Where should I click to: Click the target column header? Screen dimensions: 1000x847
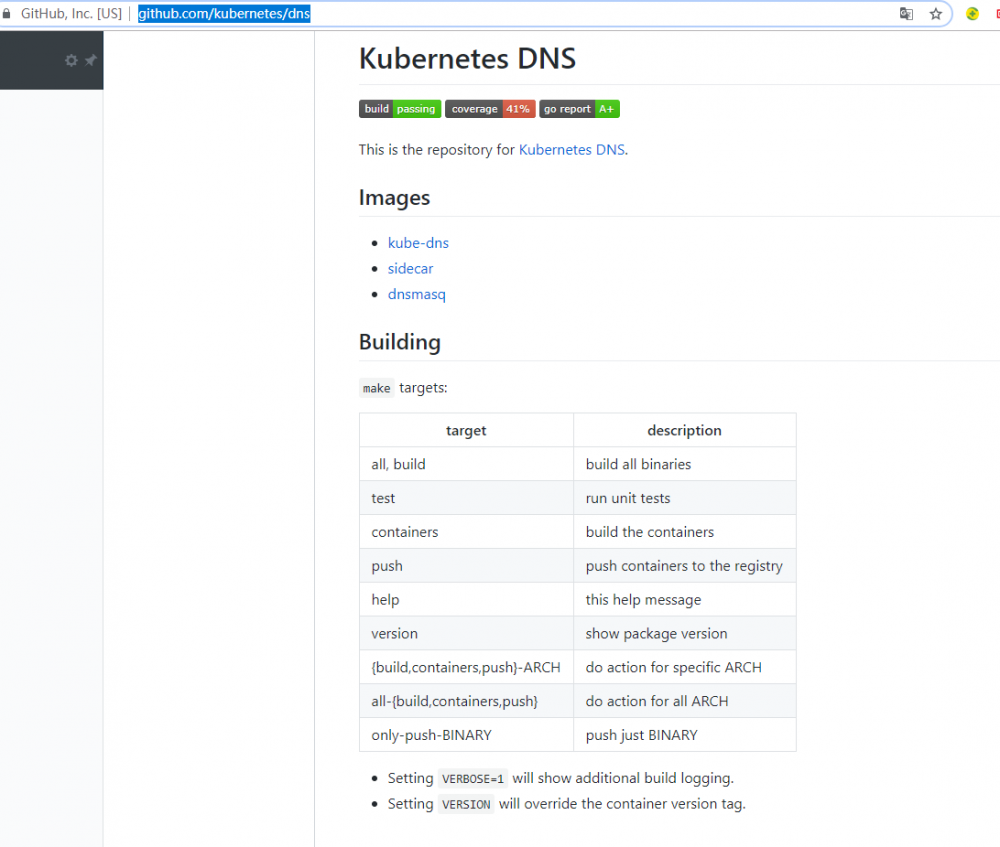pyautogui.click(x=466, y=430)
